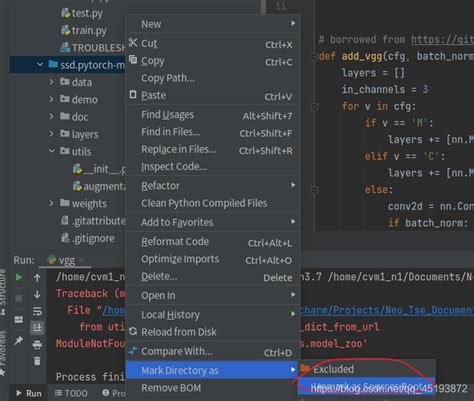Click the Up the stack trace arrow

[37, 277]
